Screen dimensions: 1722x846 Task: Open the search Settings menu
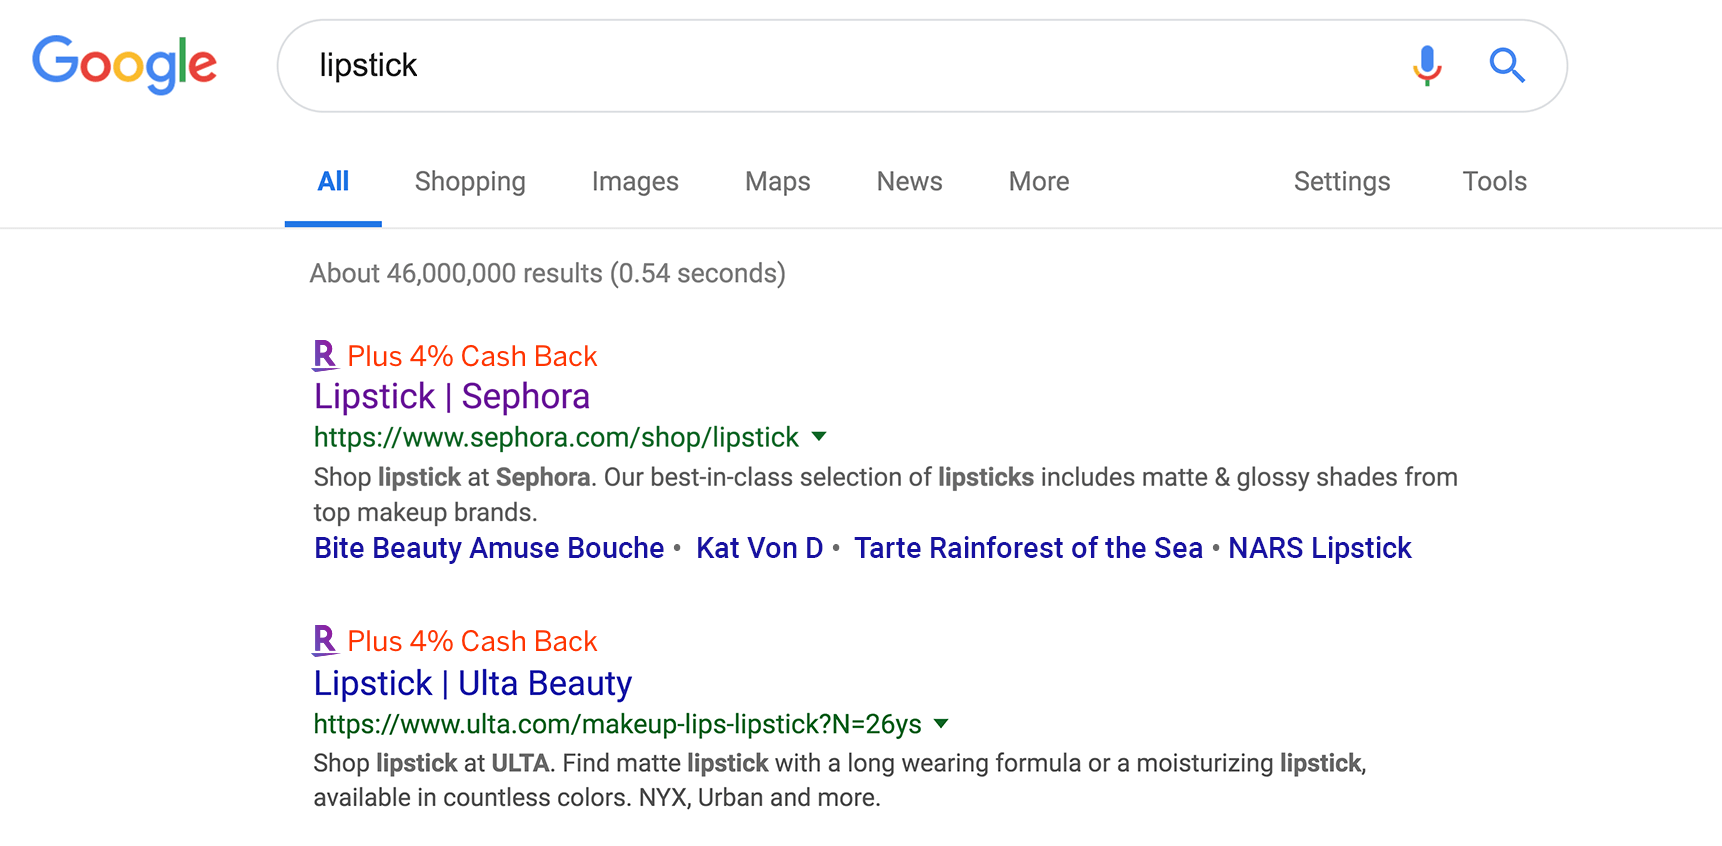click(1342, 182)
